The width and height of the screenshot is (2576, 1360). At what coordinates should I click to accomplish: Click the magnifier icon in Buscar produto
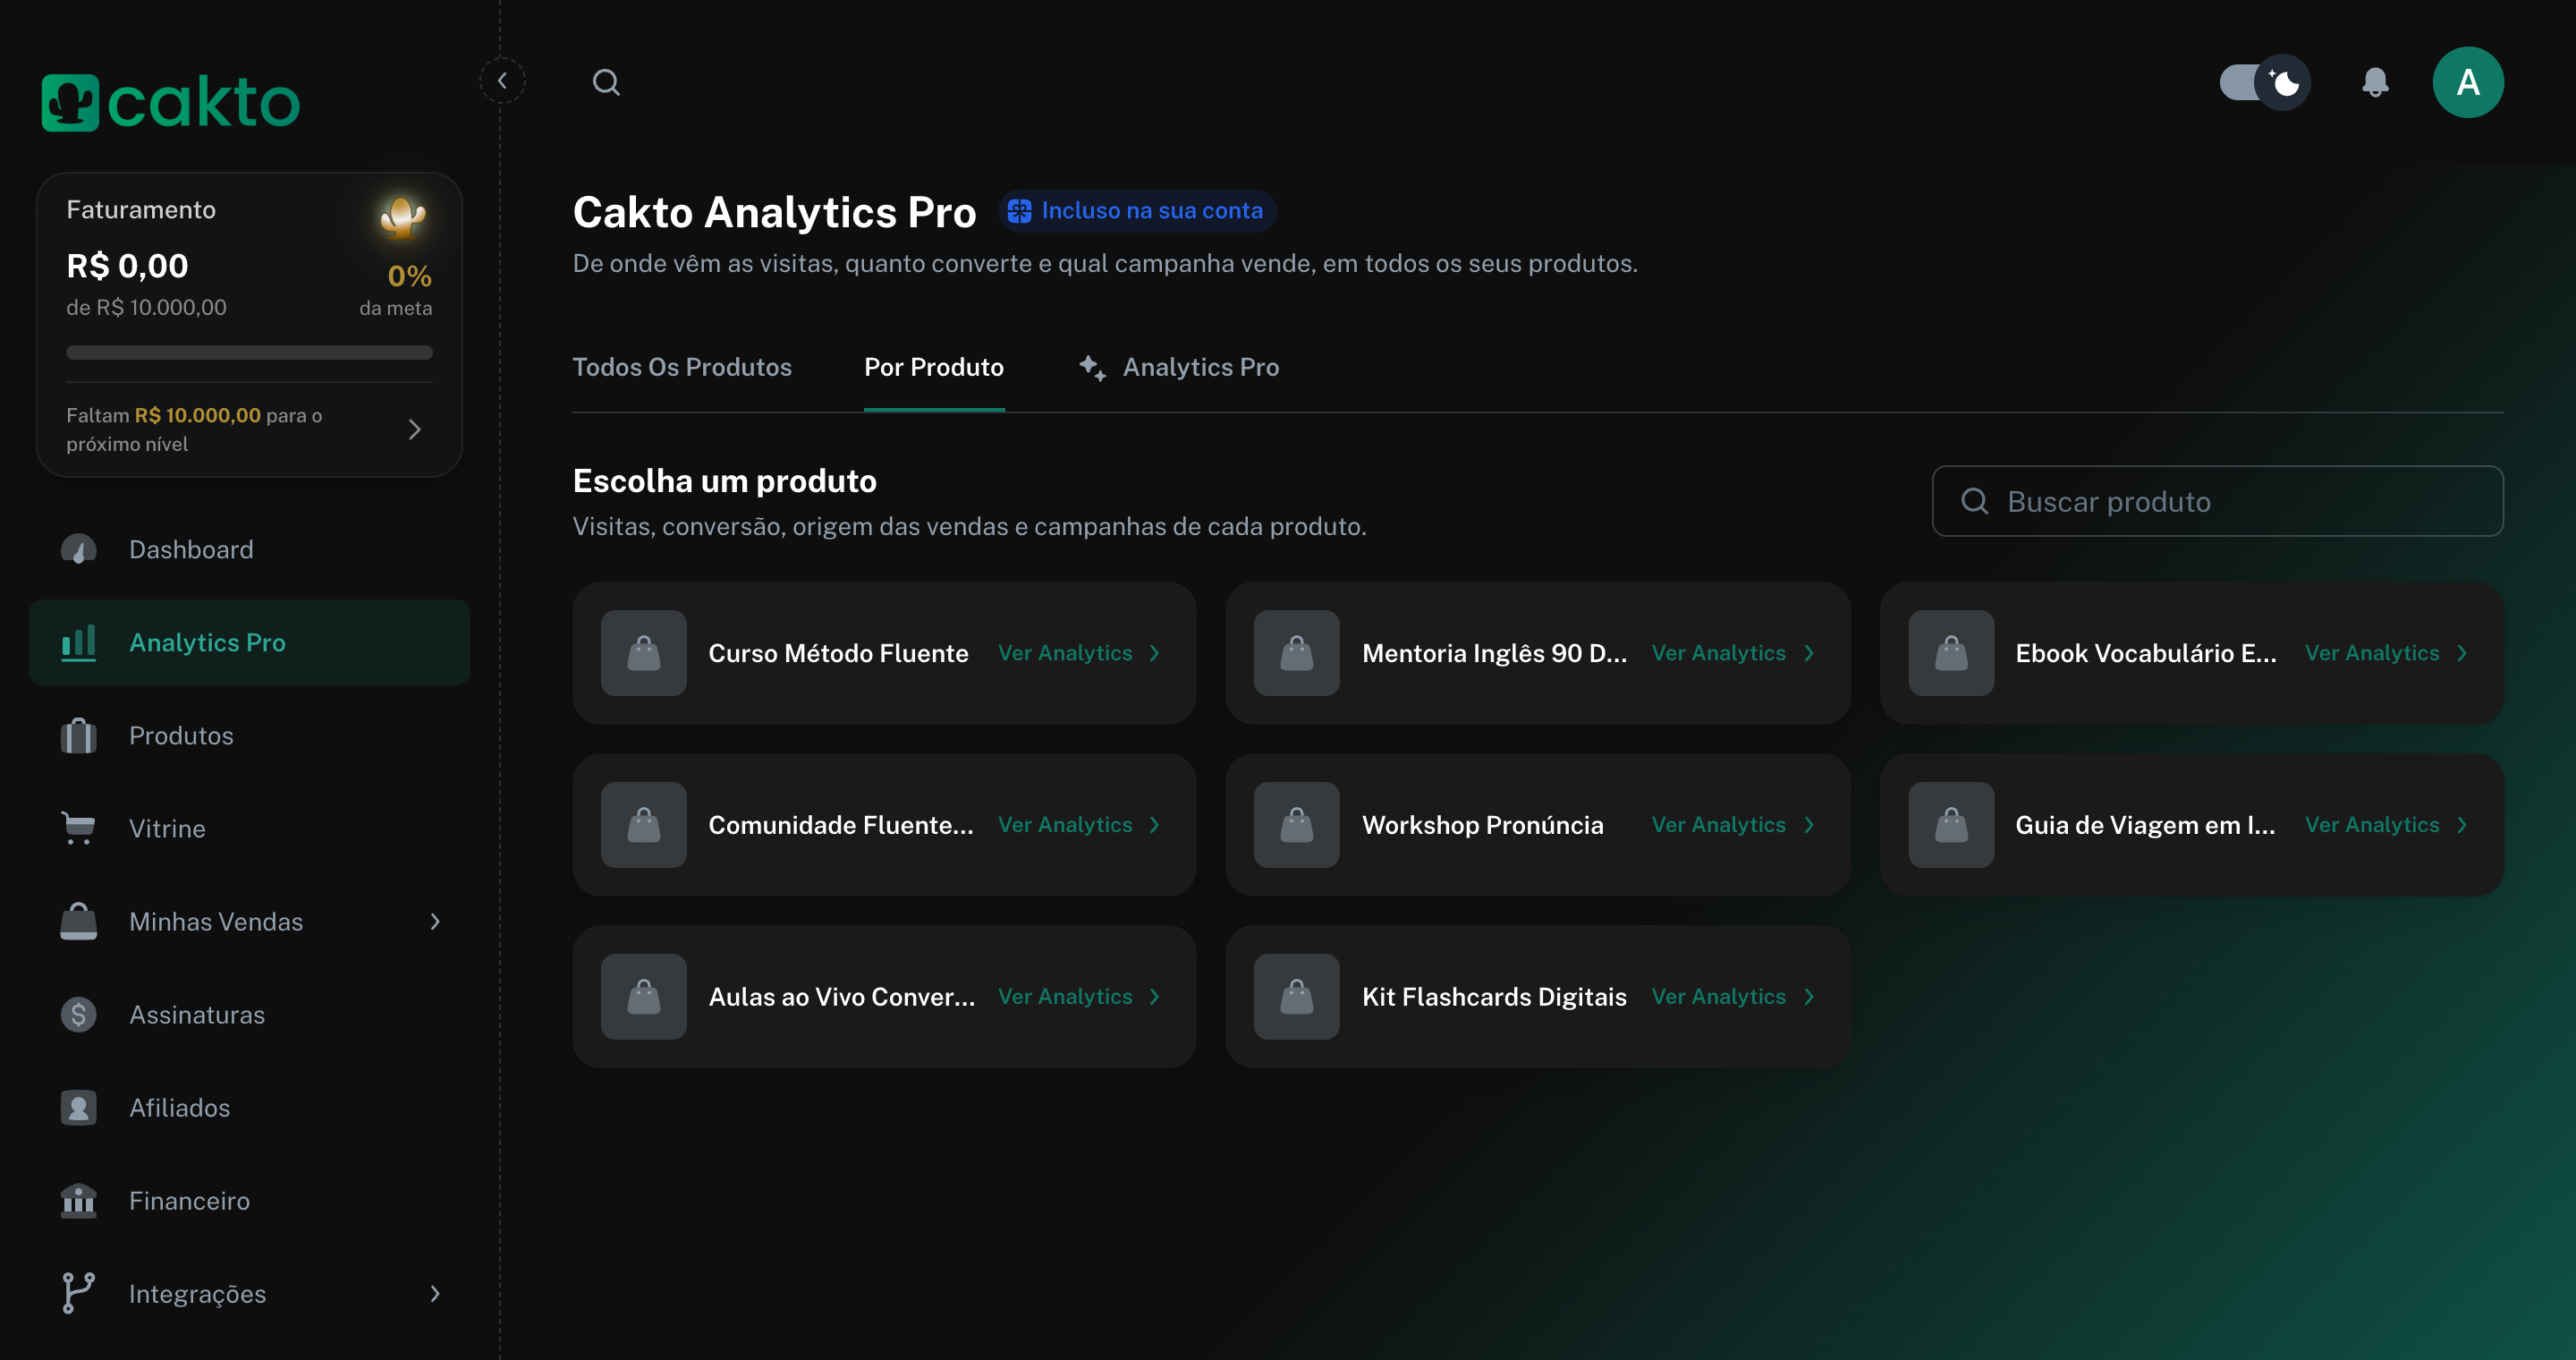click(1974, 501)
